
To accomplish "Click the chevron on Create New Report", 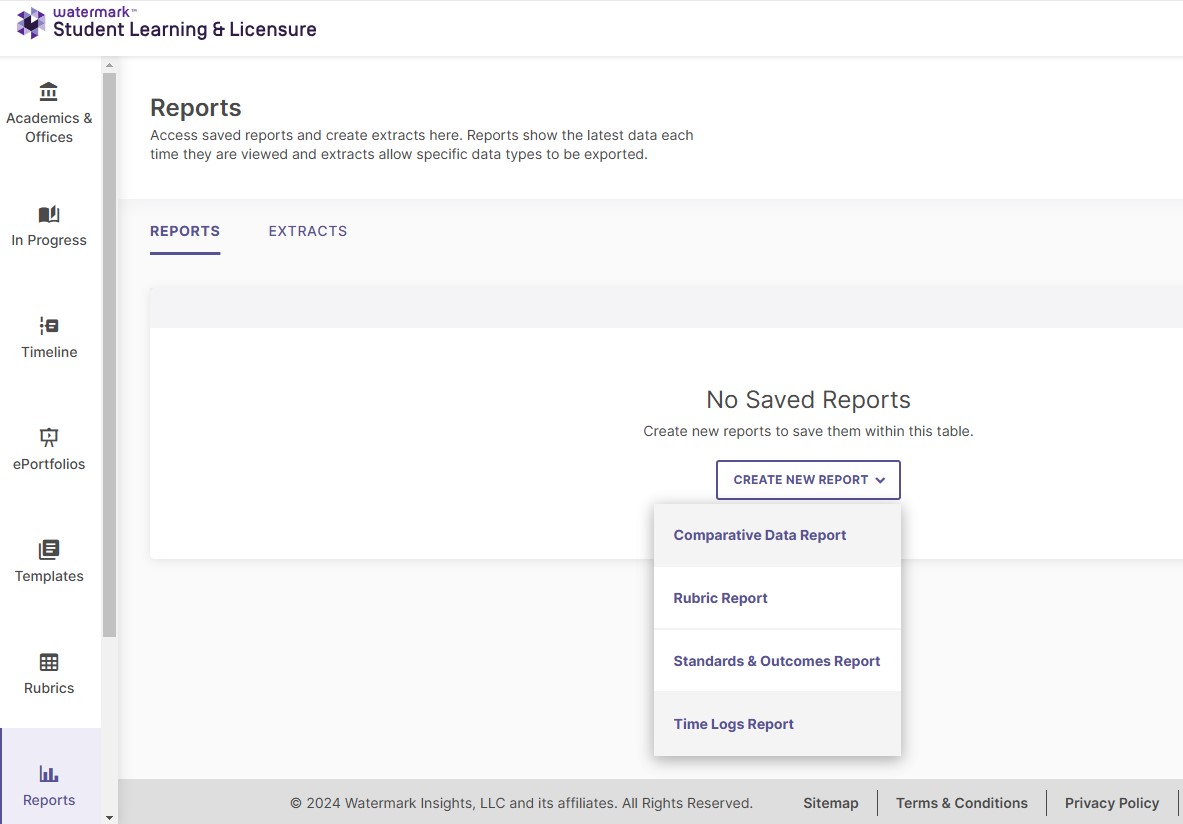I will (880, 480).
